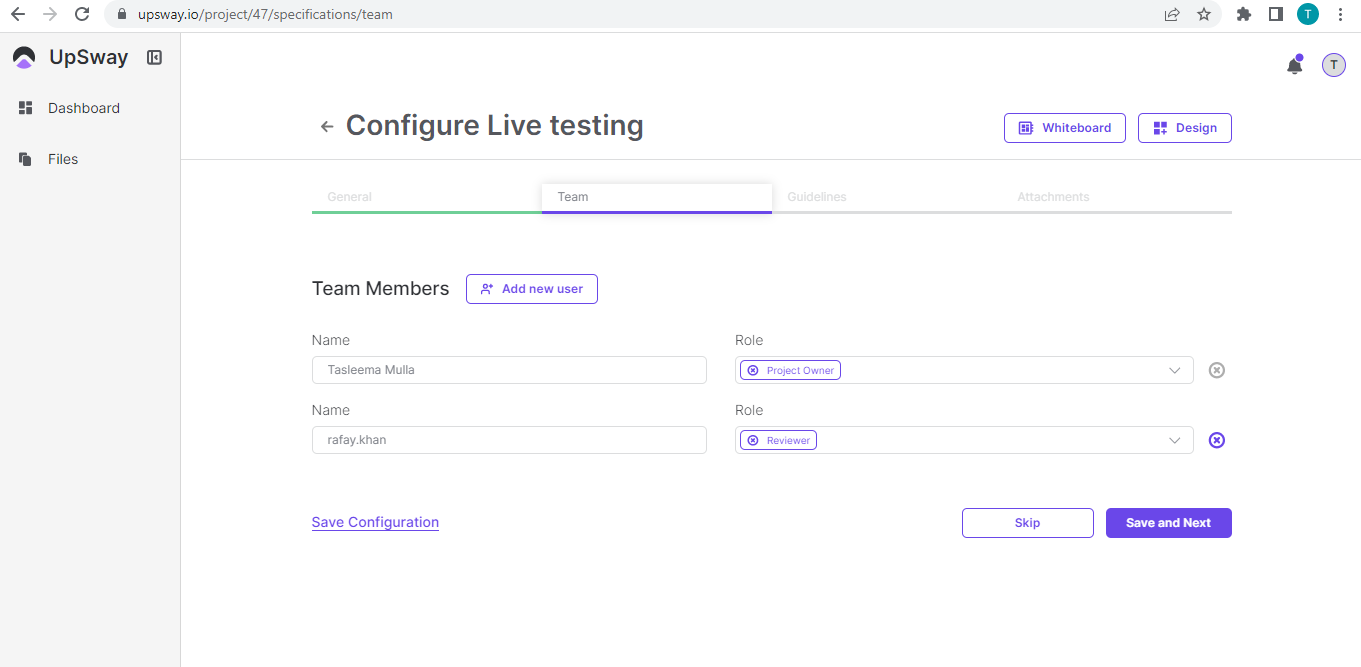
Task: Open the Chrome three-dot menu
Action: [1340, 15]
